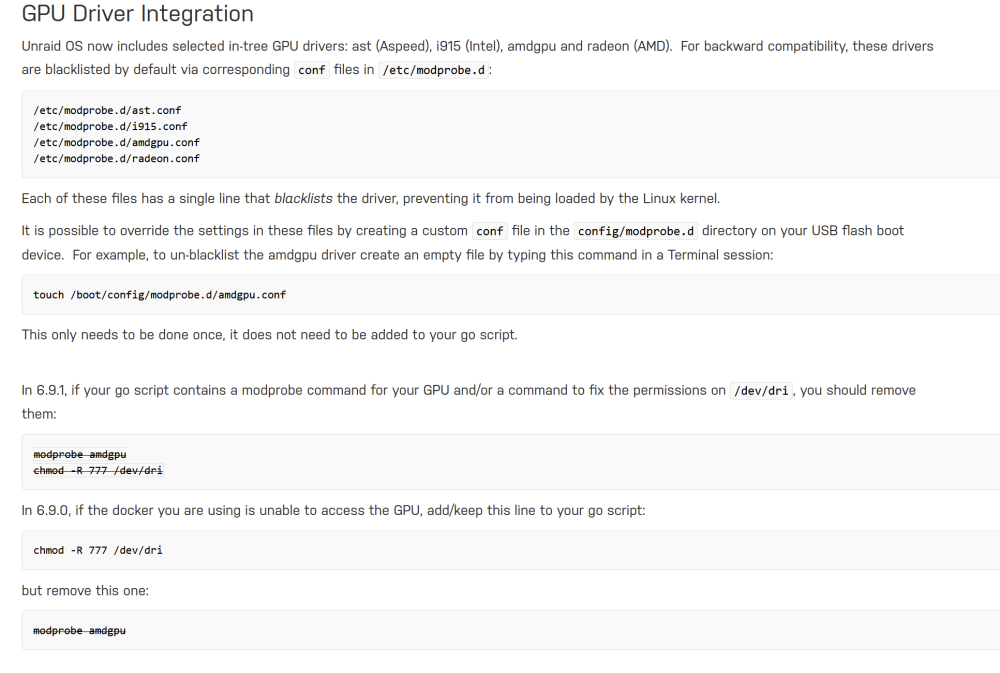1000x673 pixels.
Task: Click the first struck-through modprobe amdgpu line
Action: tap(80, 454)
